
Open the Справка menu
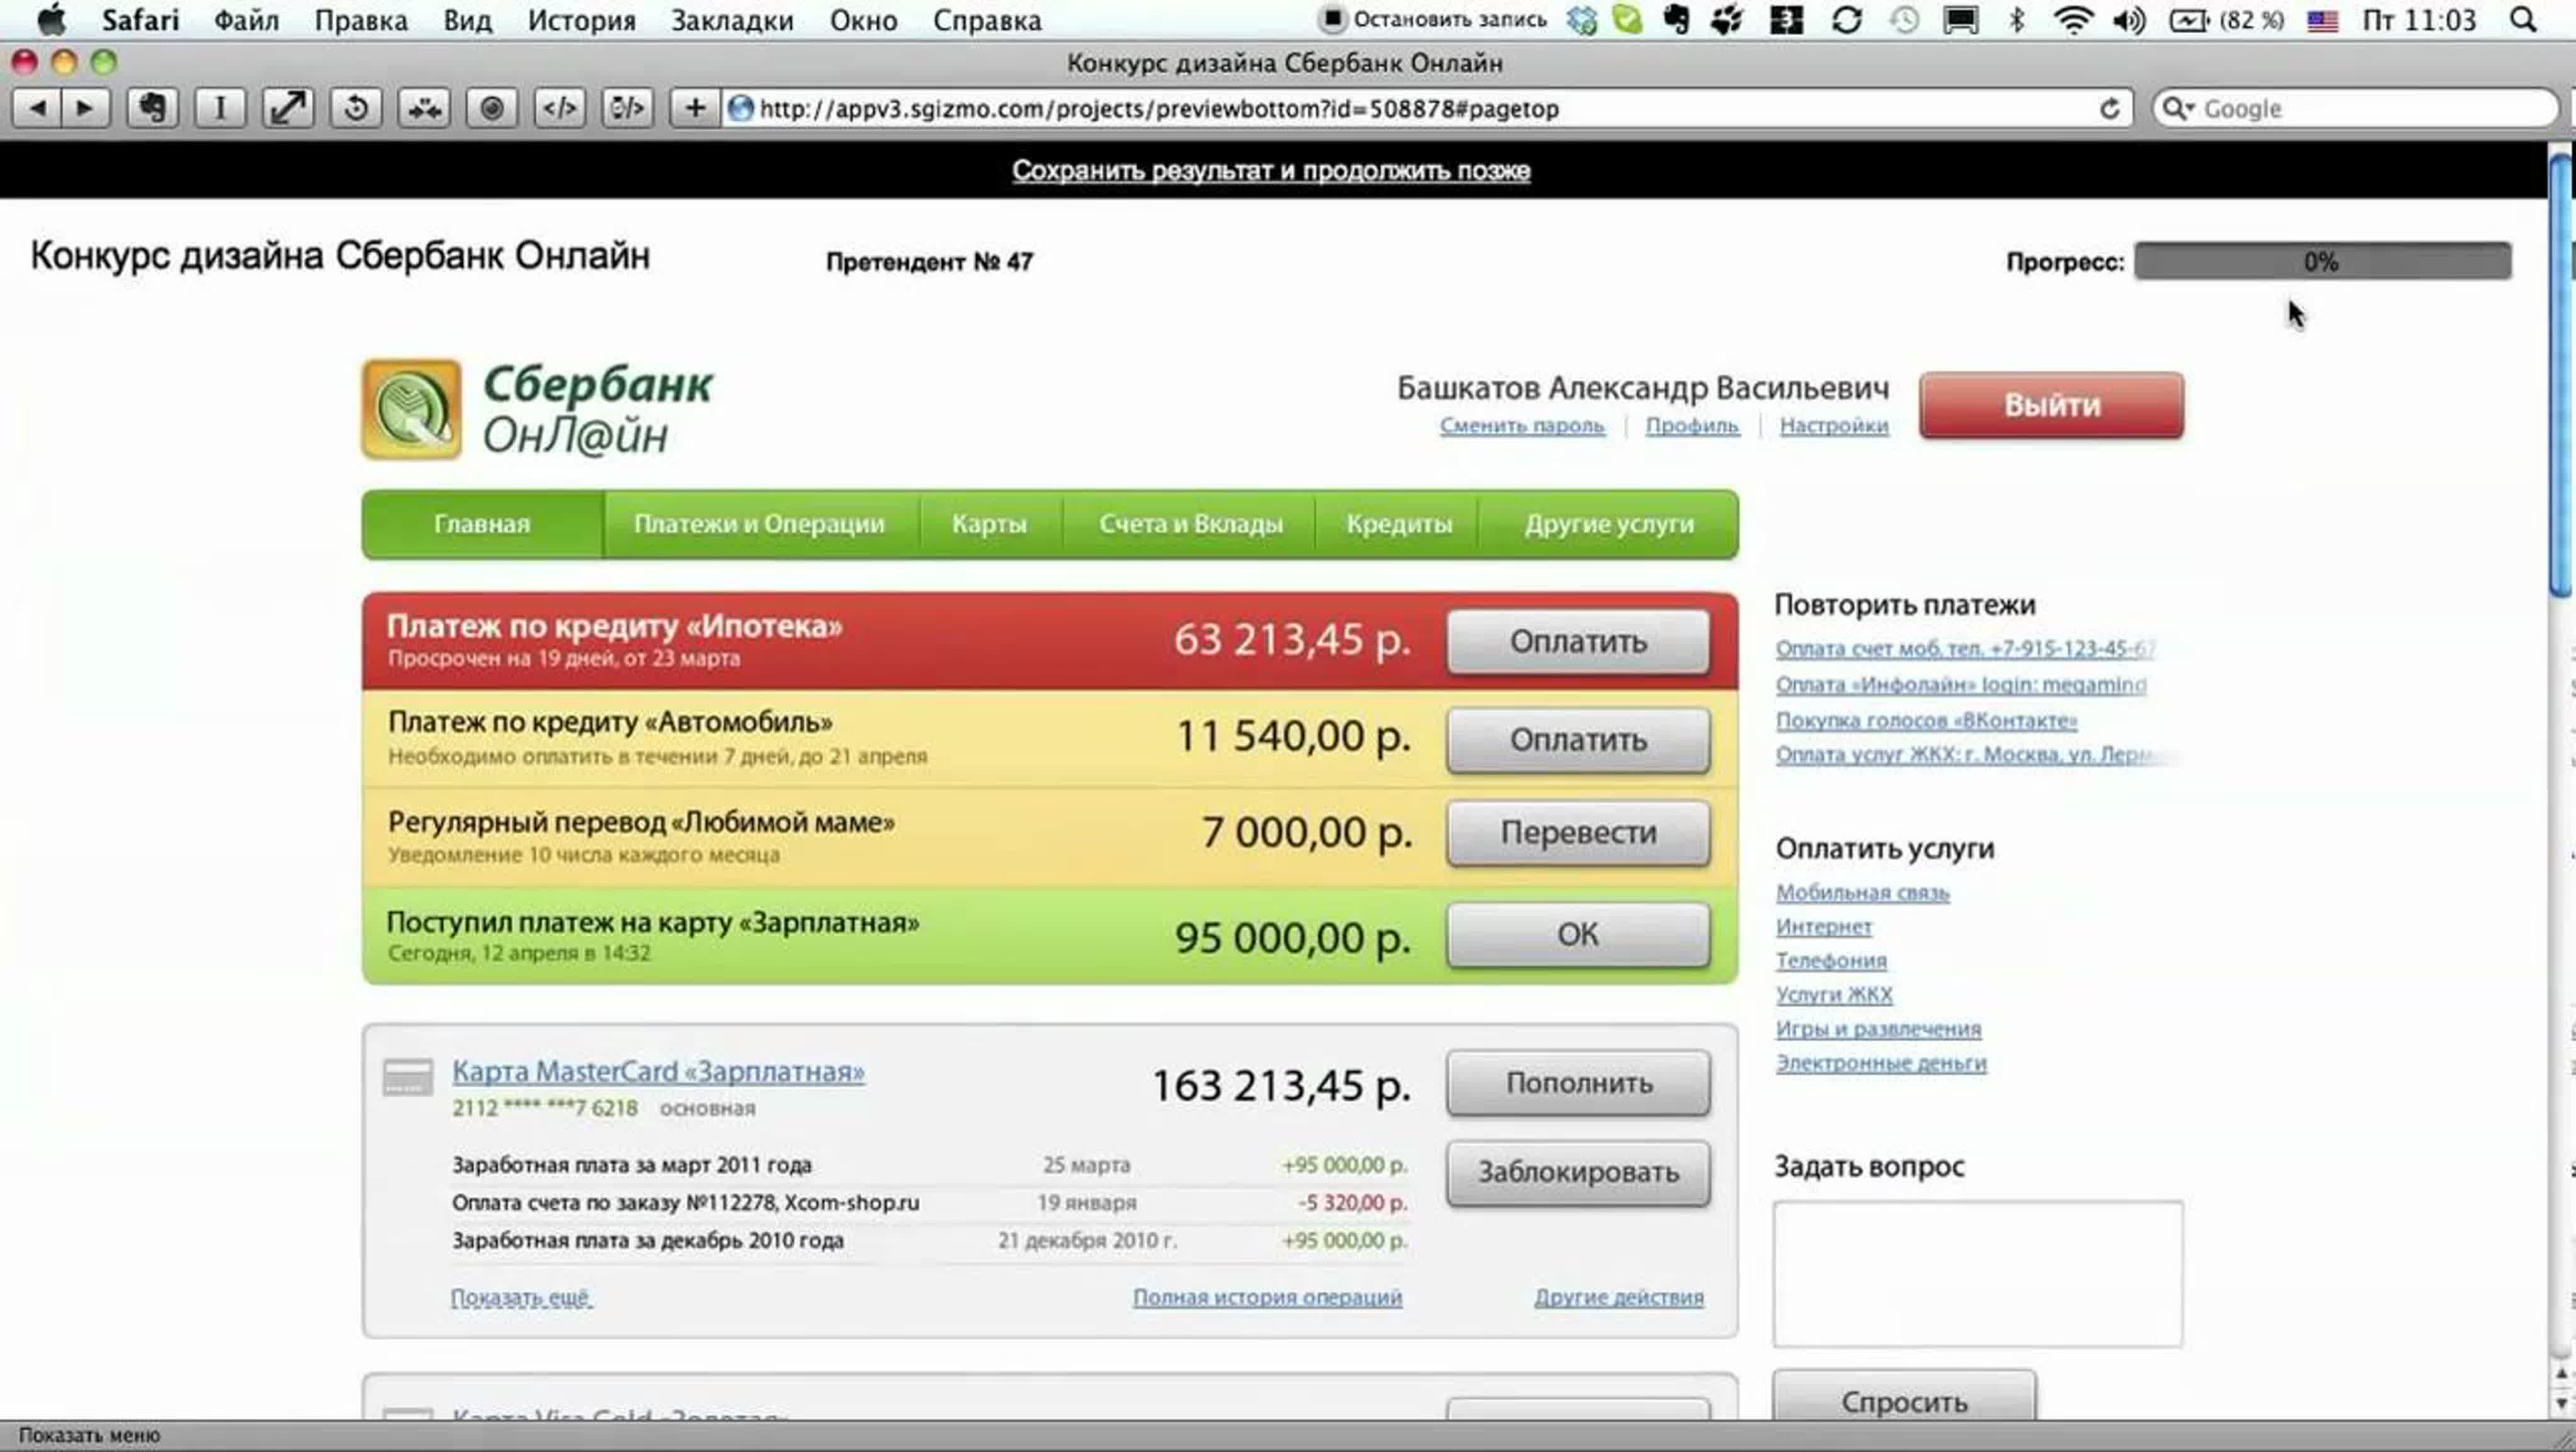point(987,20)
